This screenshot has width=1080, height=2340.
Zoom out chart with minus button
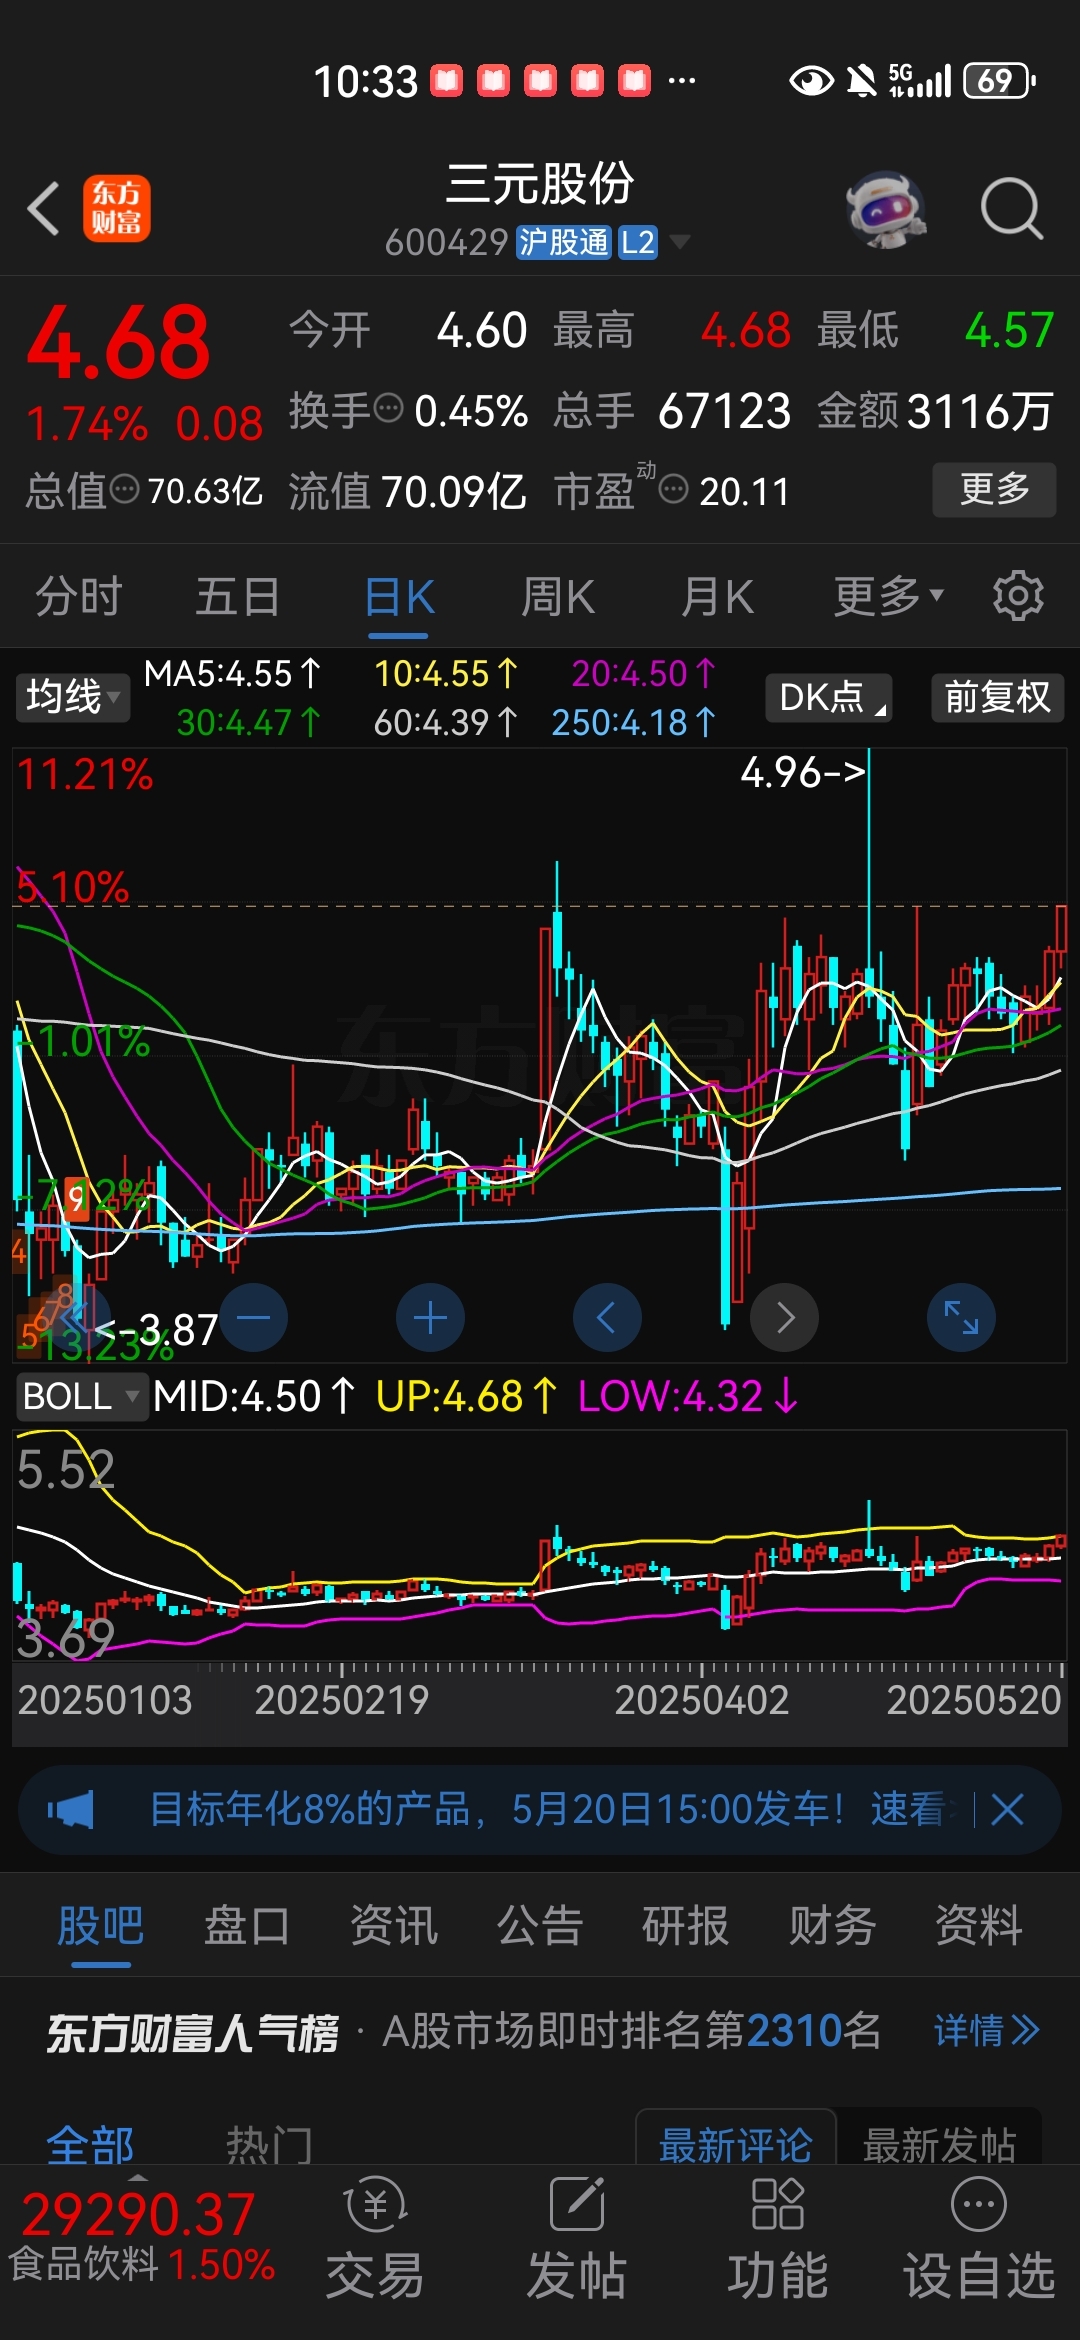(x=253, y=1318)
